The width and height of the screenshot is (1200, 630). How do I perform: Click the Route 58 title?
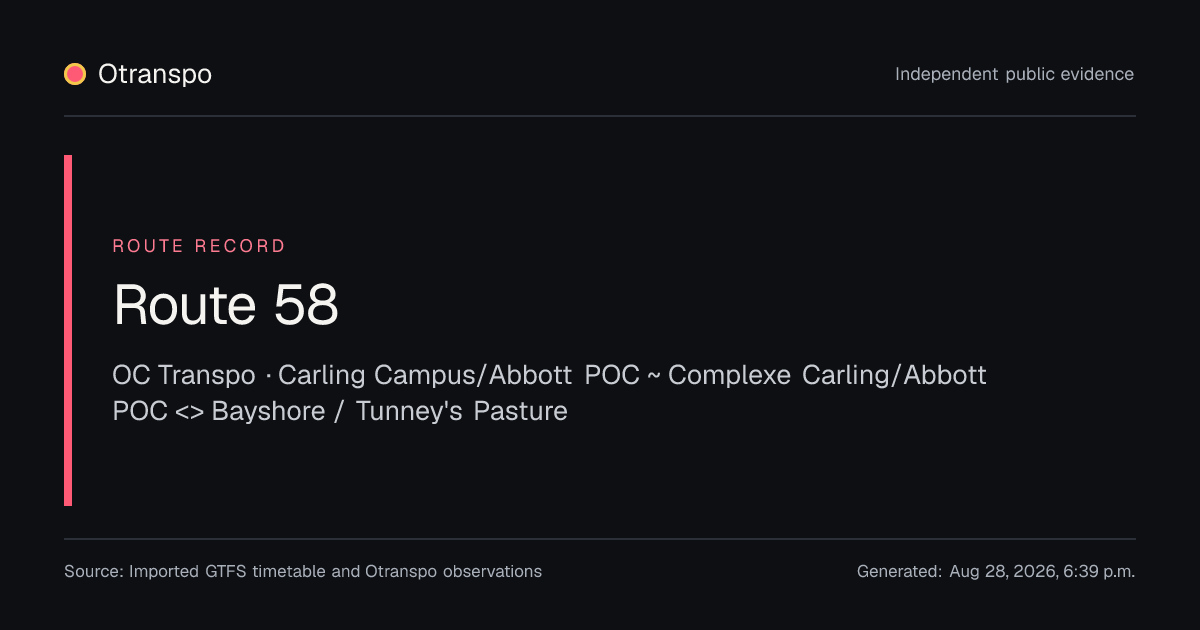click(226, 305)
